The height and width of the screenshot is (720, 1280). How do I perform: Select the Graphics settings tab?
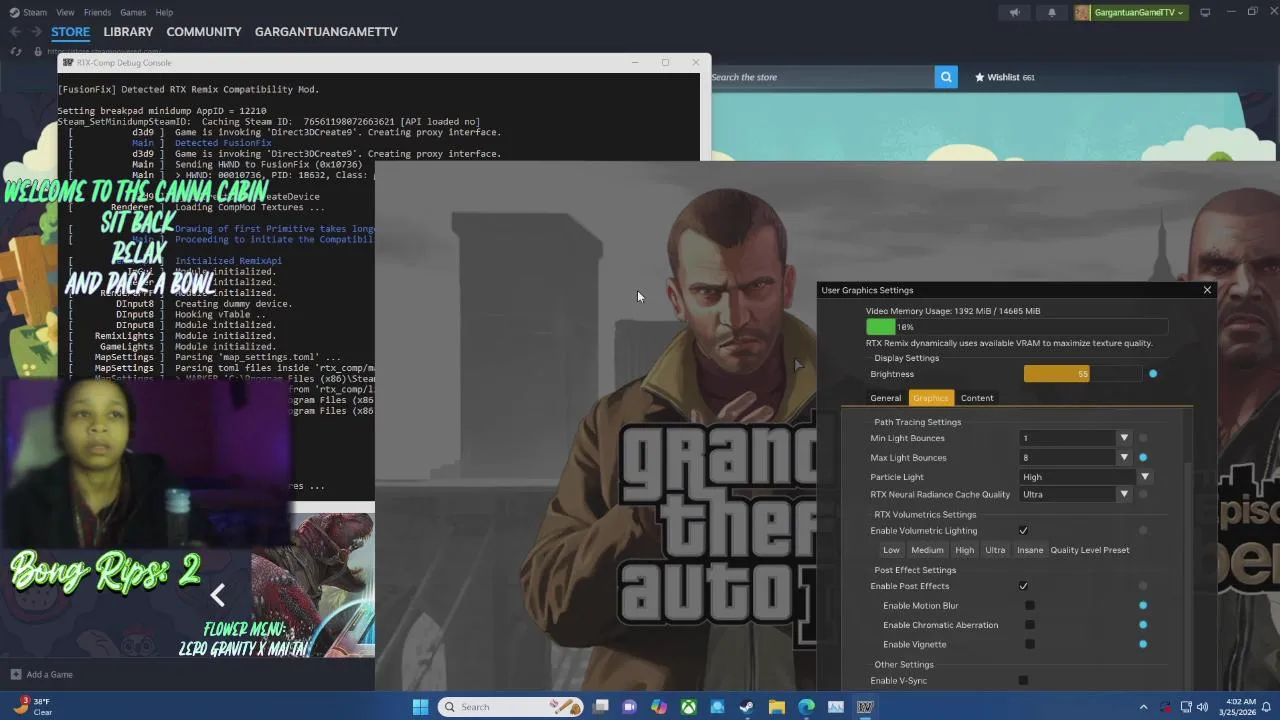pos(930,398)
